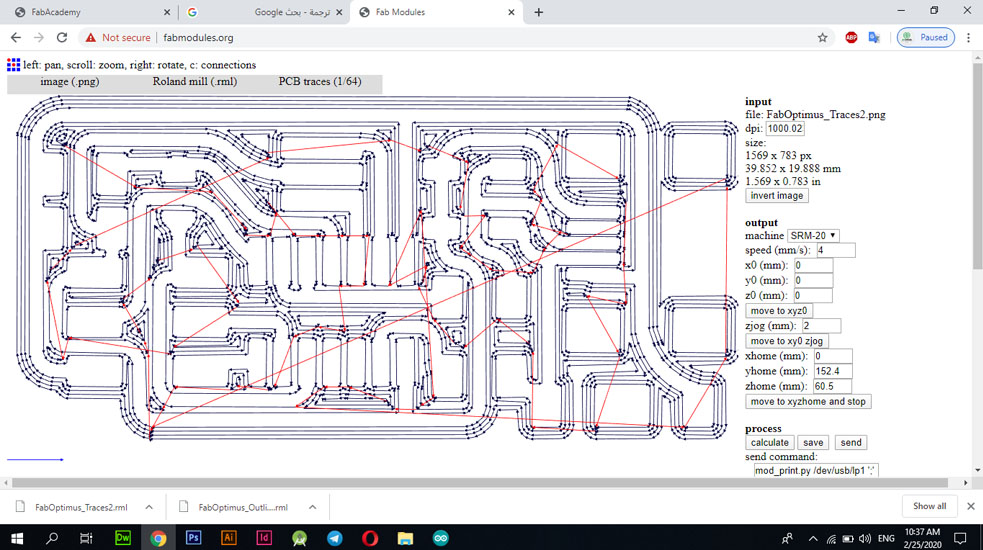Expand FabOptimus_Traces2.rml download options

click(x=149, y=507)
